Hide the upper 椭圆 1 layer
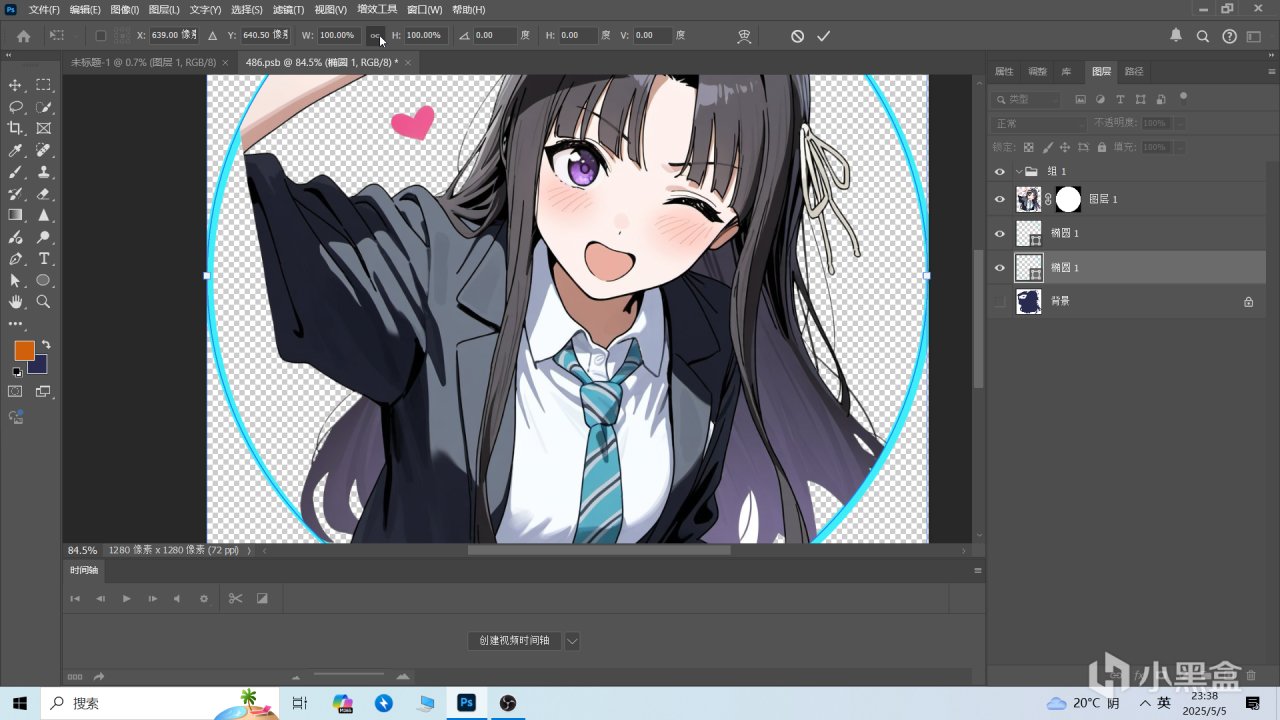1280x720 pixels. pyautogui.click(x=999, y=234)
